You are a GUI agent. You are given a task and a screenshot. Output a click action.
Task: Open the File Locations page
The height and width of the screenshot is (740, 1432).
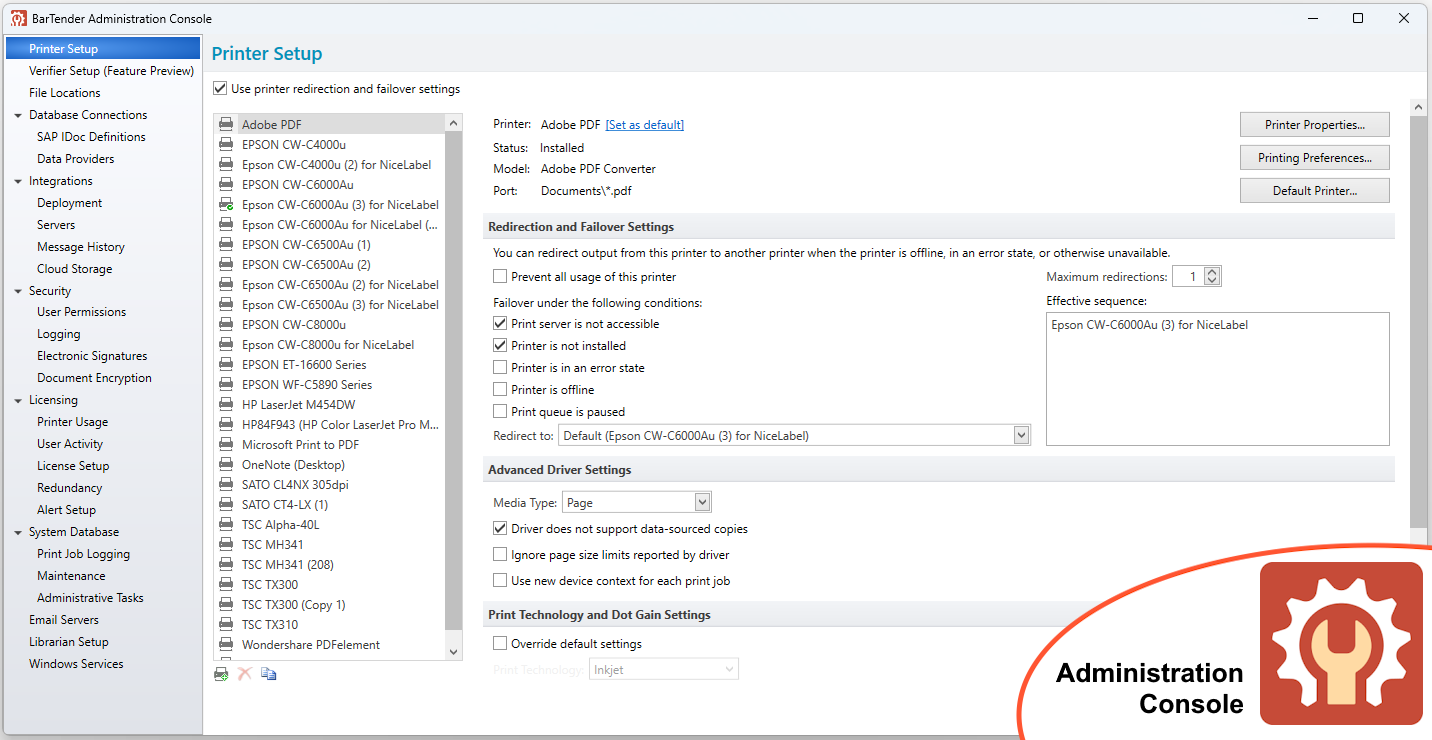pyautogui.click(x=65, y=93)
